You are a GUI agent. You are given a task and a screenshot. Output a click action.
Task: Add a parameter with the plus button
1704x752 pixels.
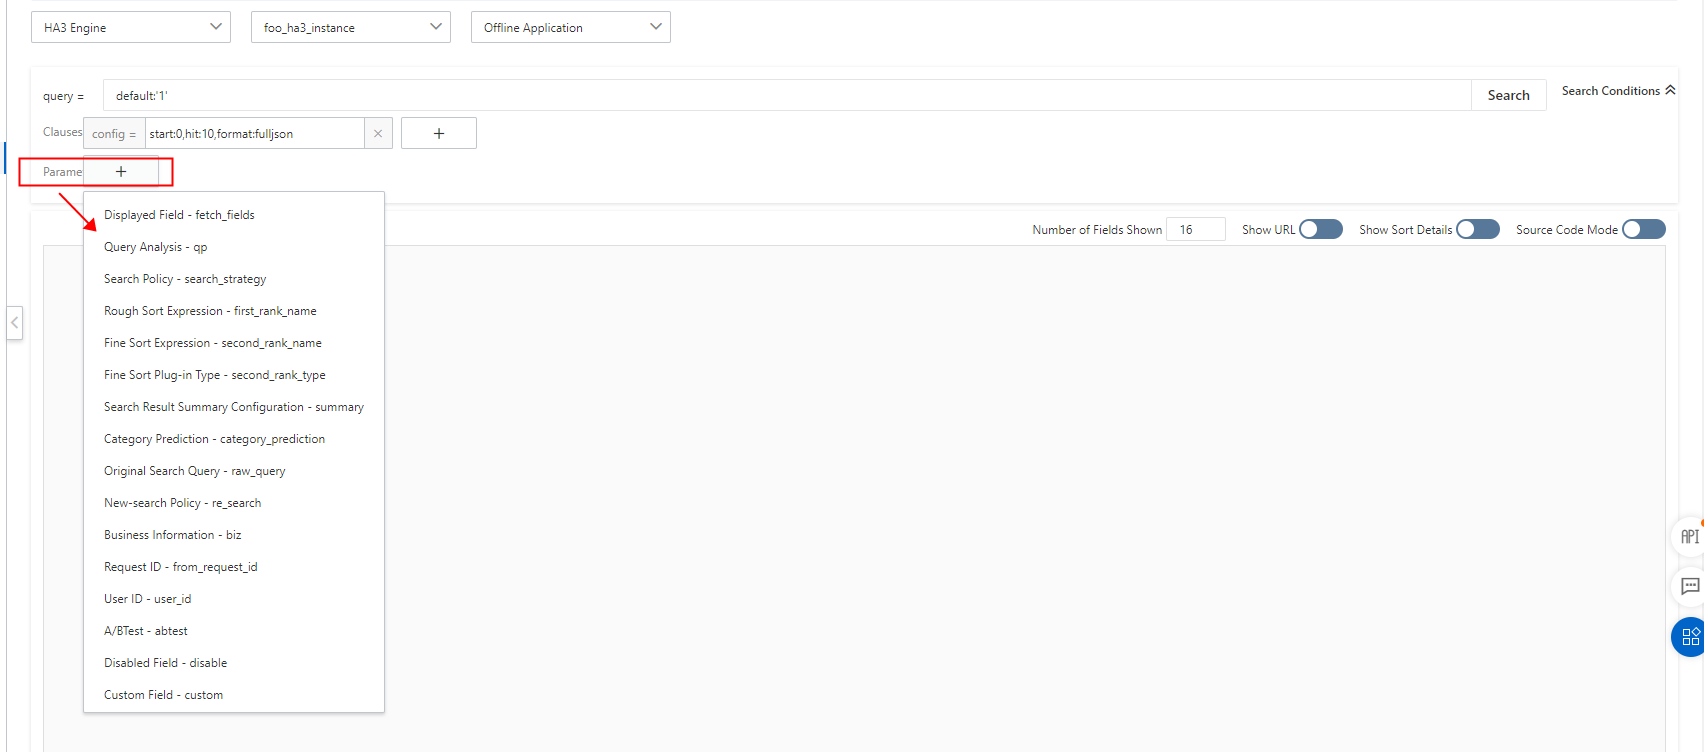121,172
